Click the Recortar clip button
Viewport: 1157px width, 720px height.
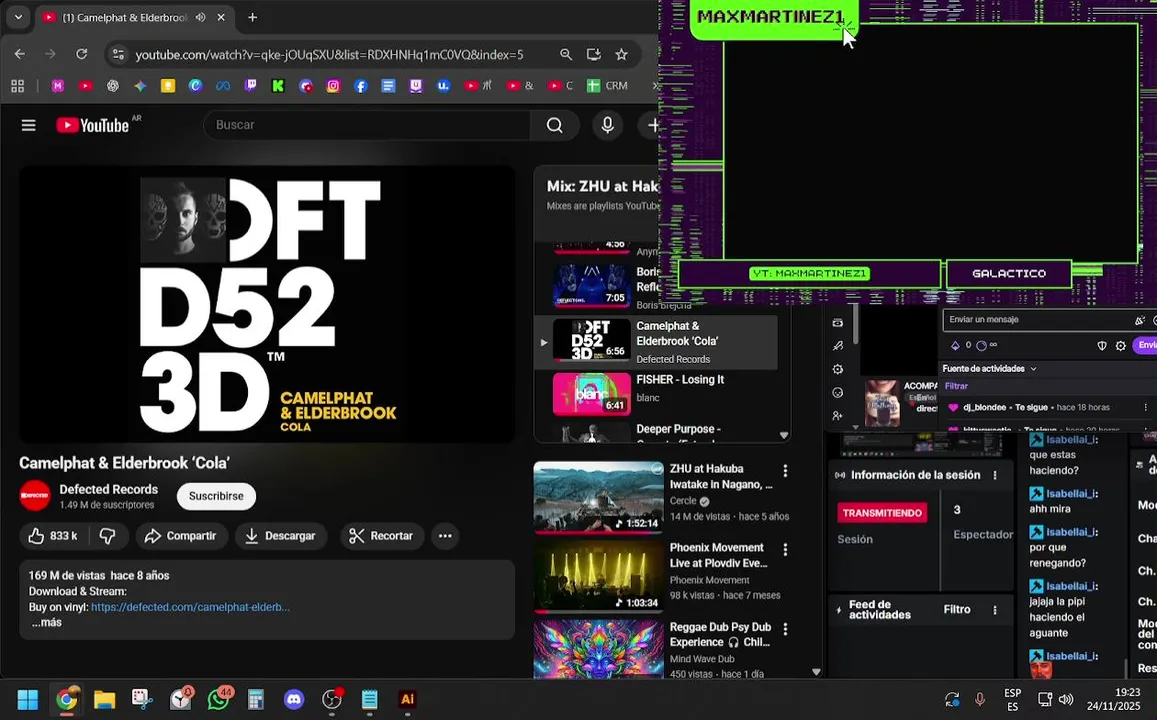coord(381,536)
